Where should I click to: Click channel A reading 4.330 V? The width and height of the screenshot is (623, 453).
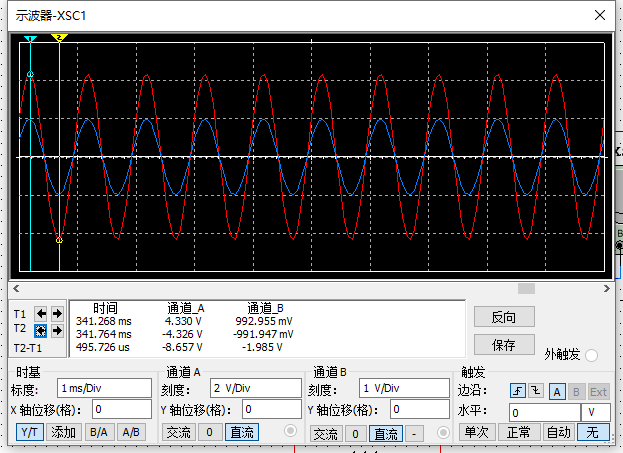[x=183, y=321]
